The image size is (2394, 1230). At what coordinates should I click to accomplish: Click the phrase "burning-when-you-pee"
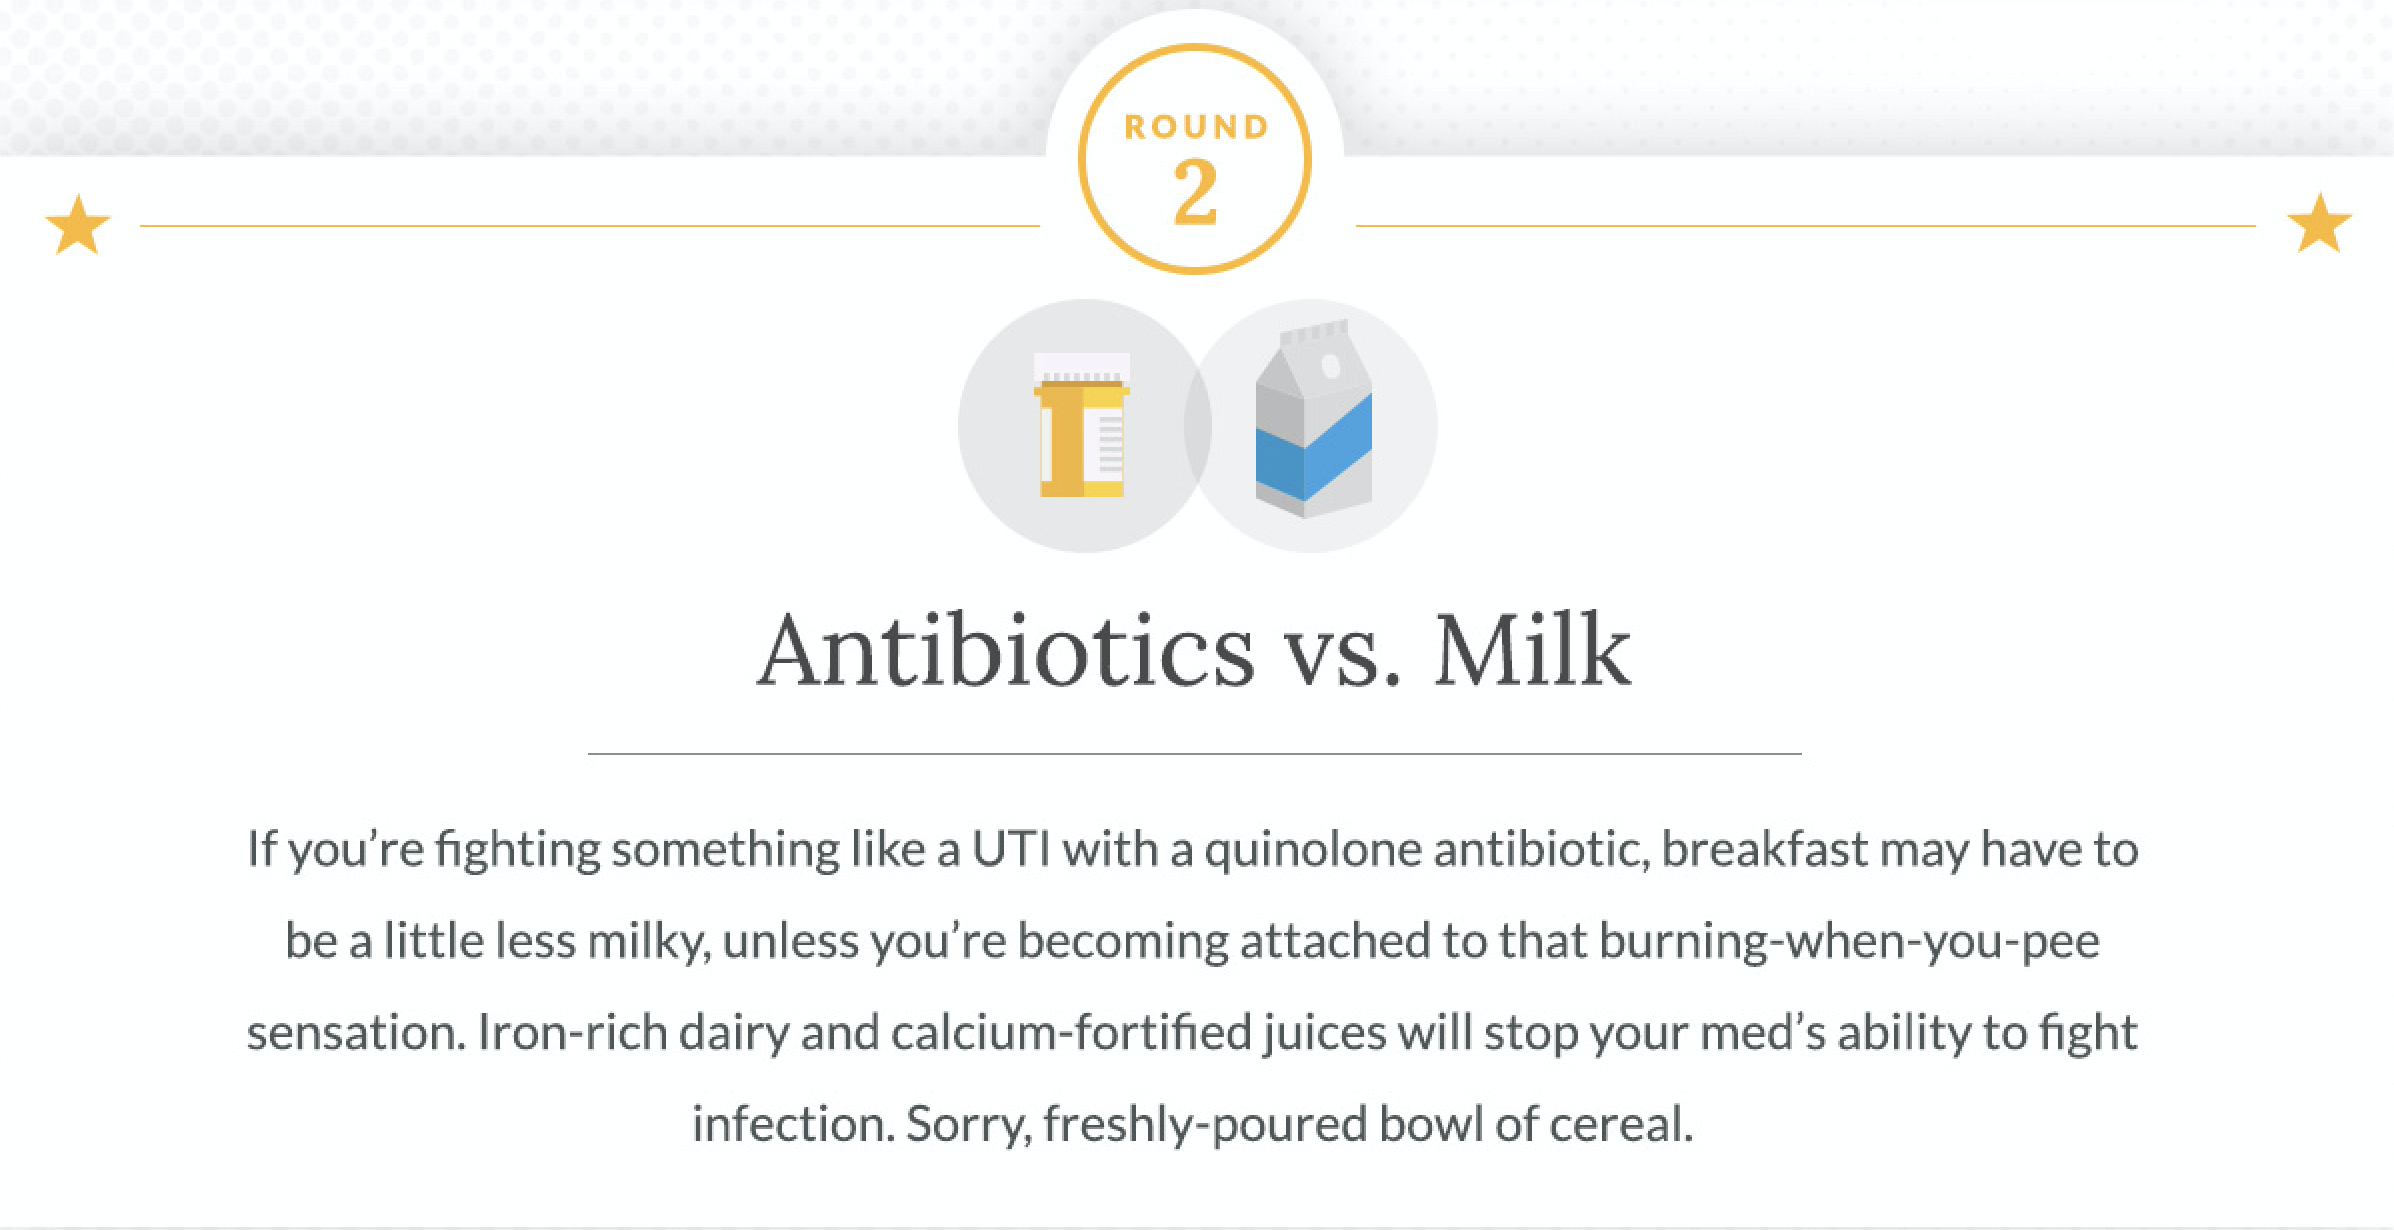[x=1849, y=942]
